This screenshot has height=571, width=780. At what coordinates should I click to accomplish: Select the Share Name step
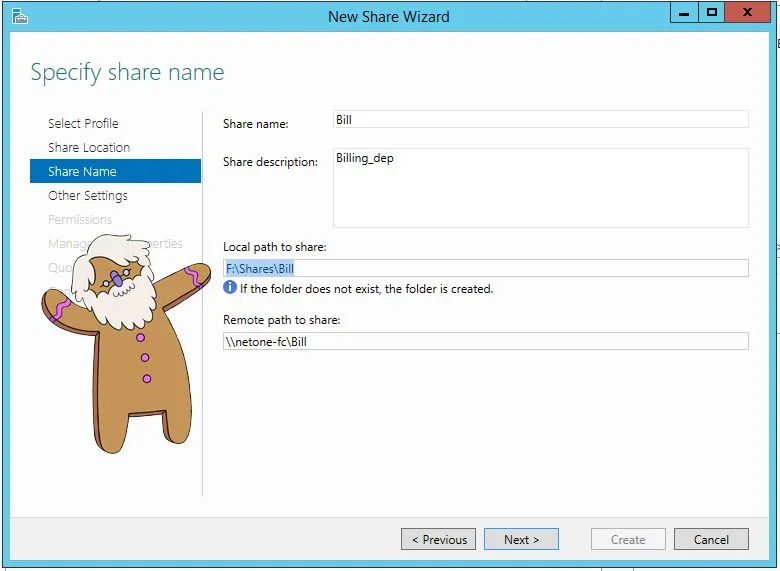[x=115, y=171]
